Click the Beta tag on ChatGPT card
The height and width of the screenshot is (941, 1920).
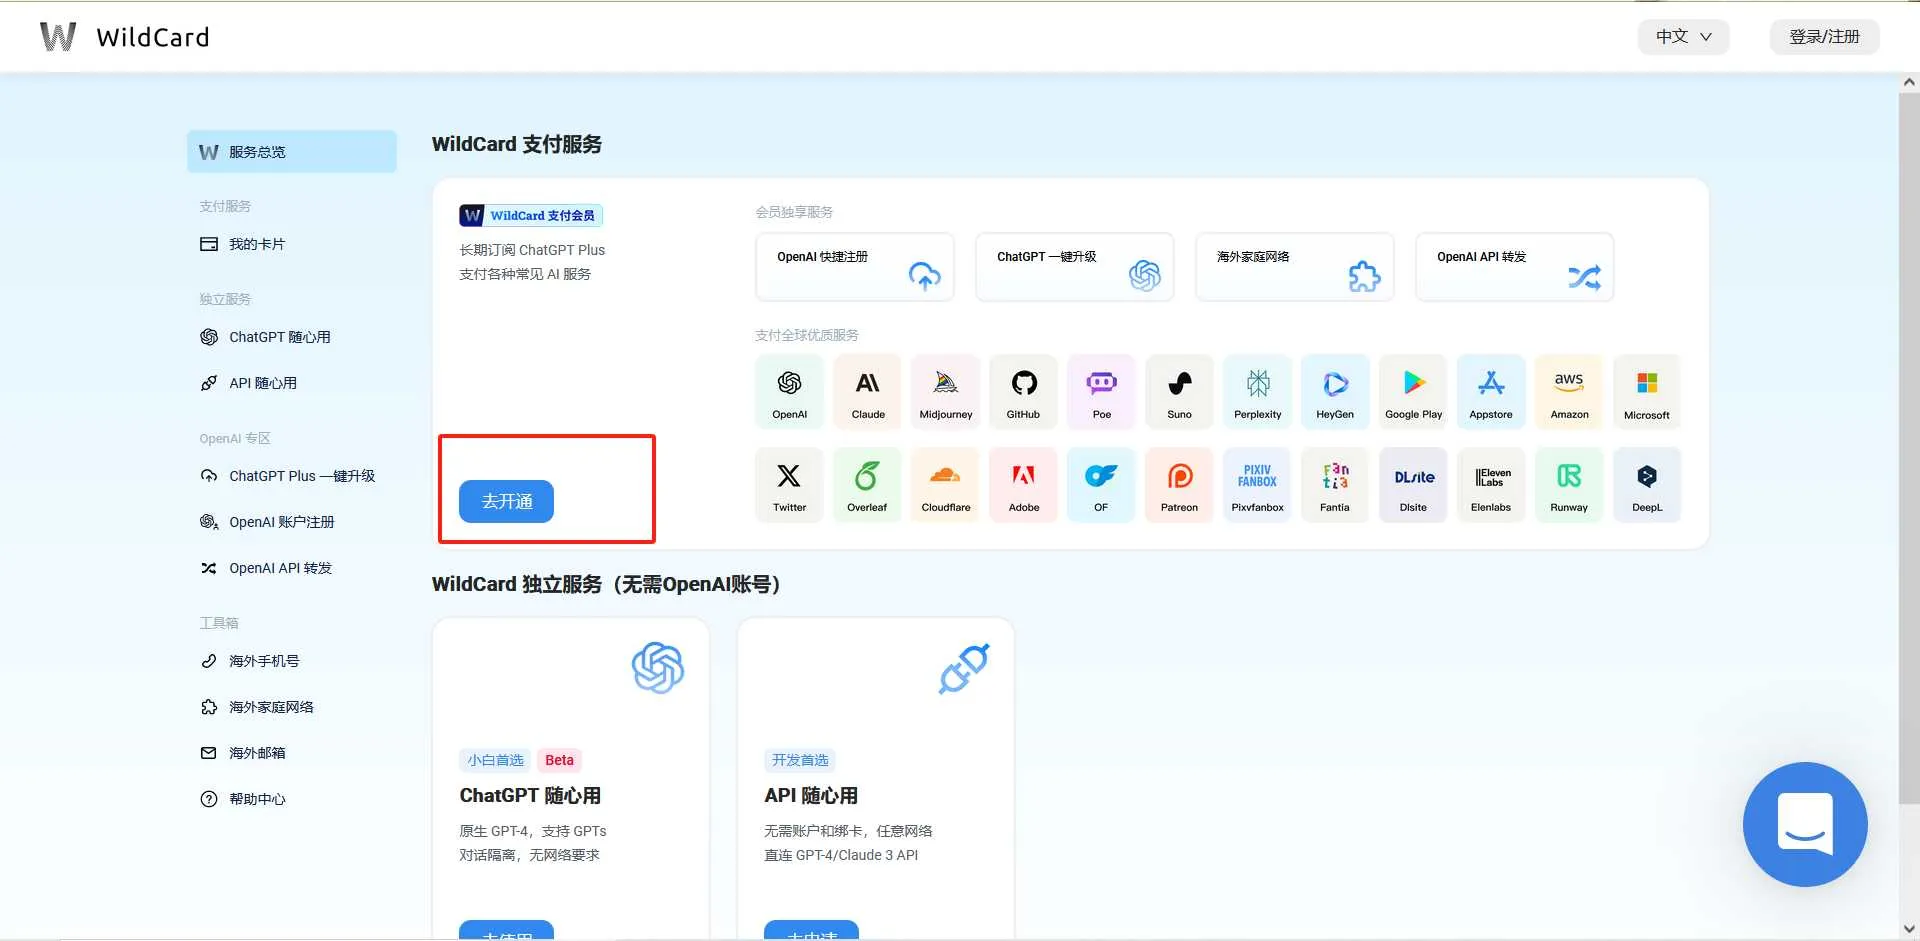tap(559, 760)
